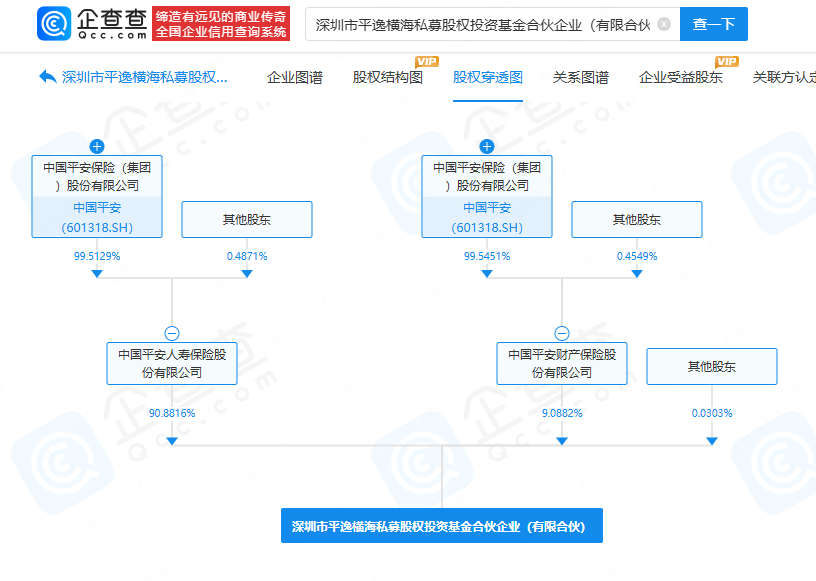Open the 企业受益股东 tab

click(681, 78)
